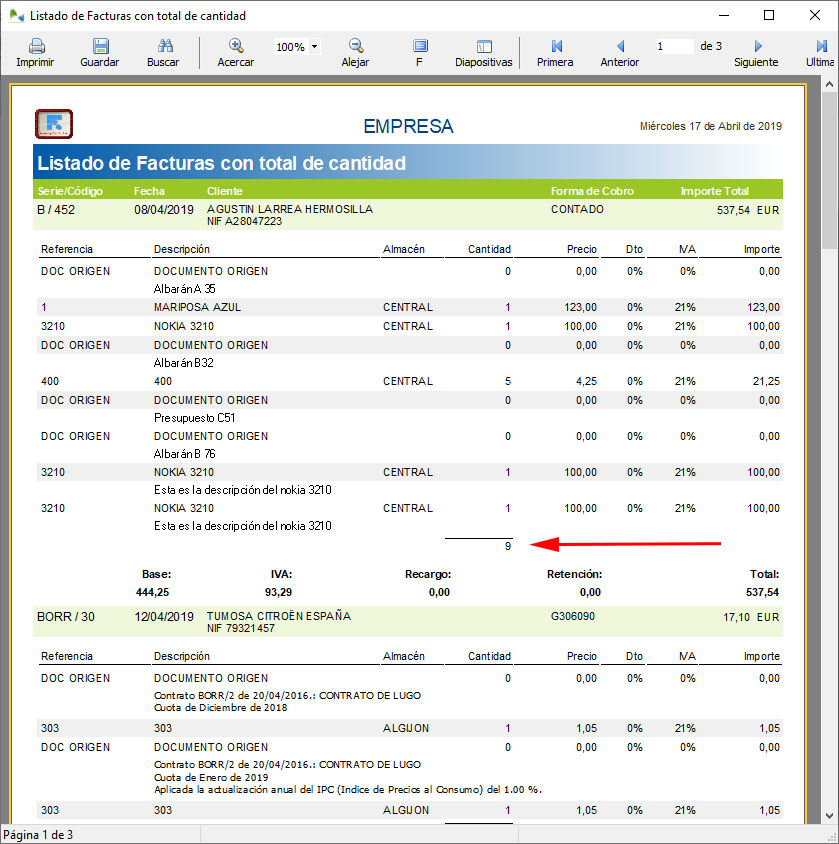
Task: Advance to next page with Siguiente
Action: point(757,47)
